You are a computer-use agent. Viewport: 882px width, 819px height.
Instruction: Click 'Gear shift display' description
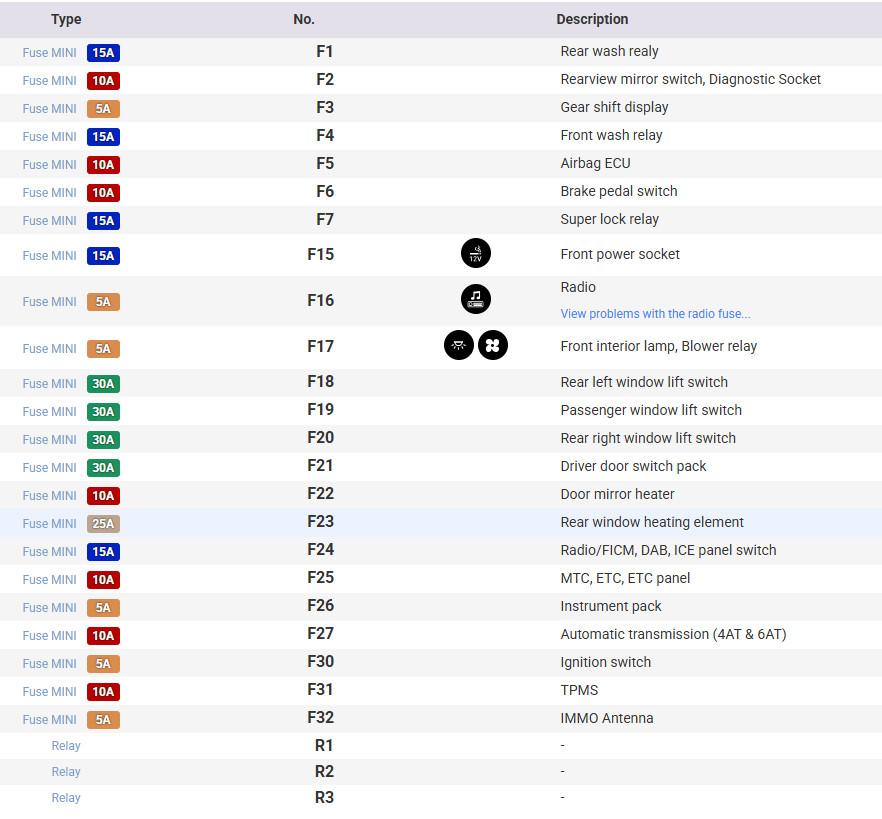[x=614, y=107]
